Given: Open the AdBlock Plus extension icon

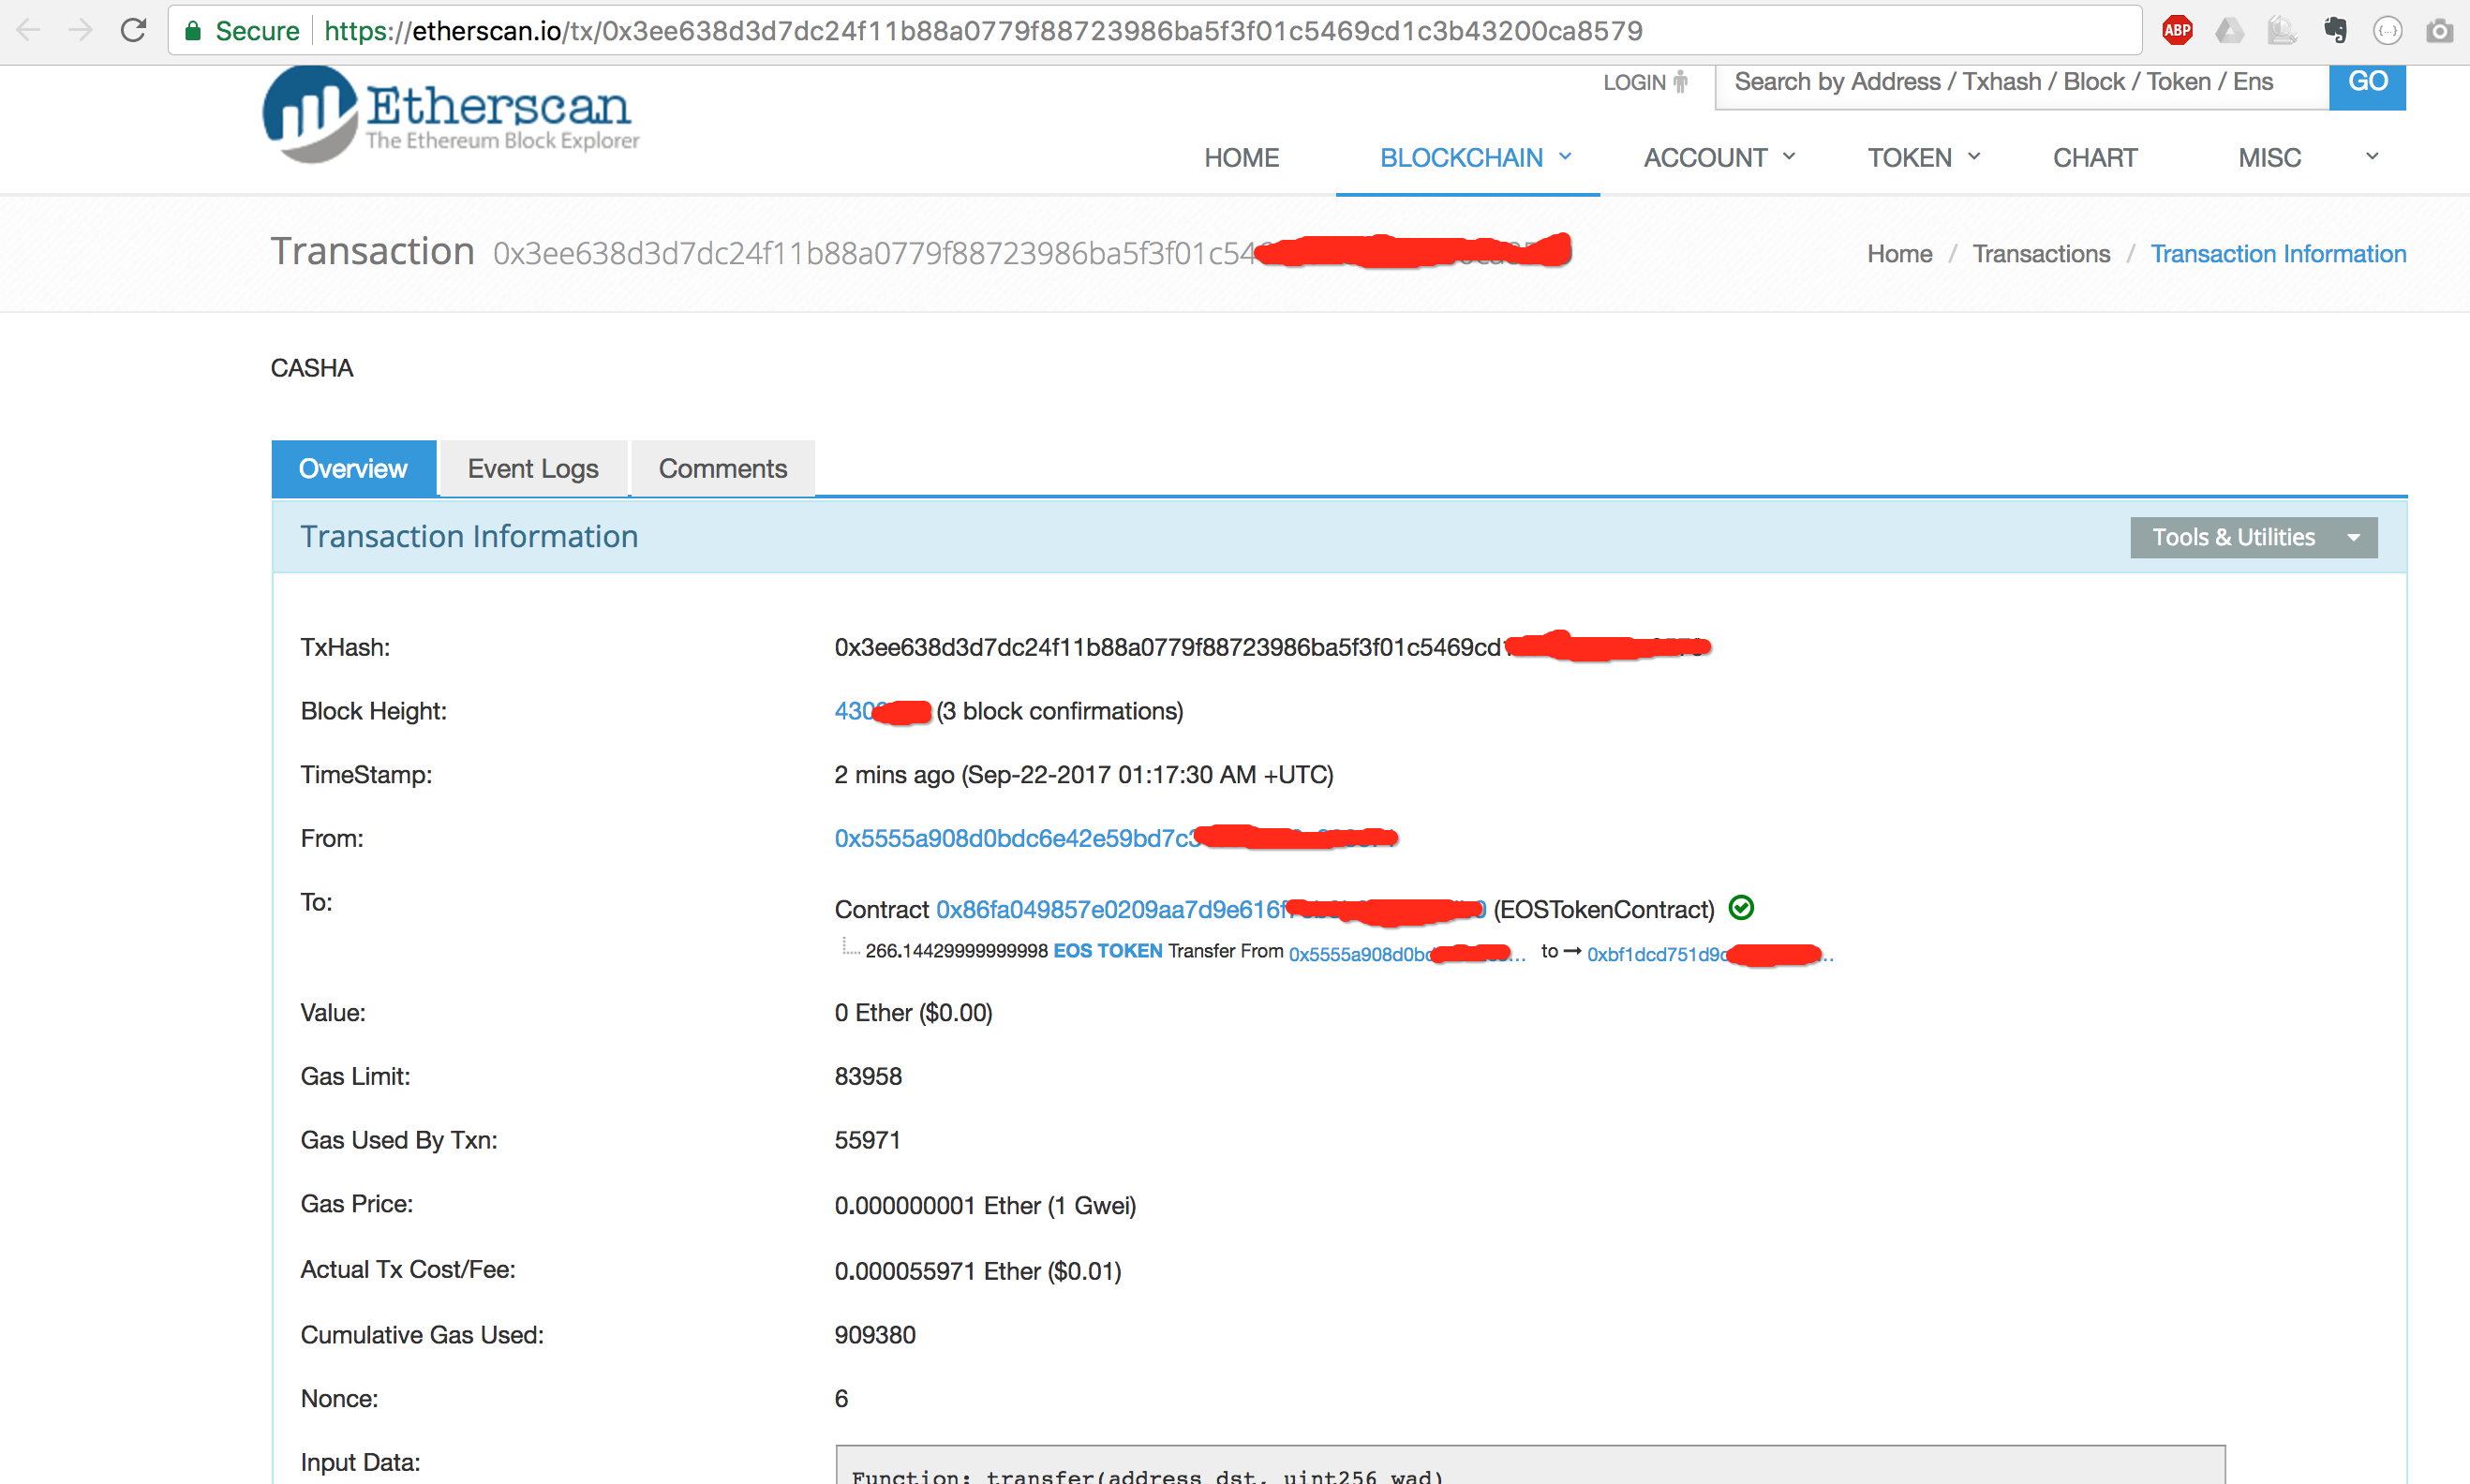Looking at the screenshot, I should (2177, 31).
